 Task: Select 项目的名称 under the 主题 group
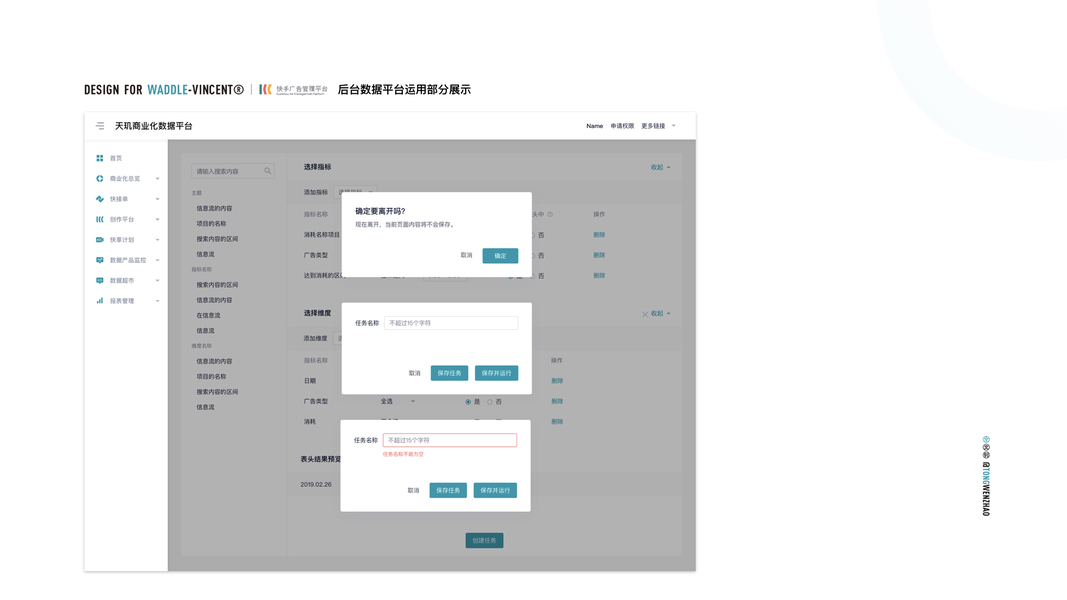[x=211, y=224]
